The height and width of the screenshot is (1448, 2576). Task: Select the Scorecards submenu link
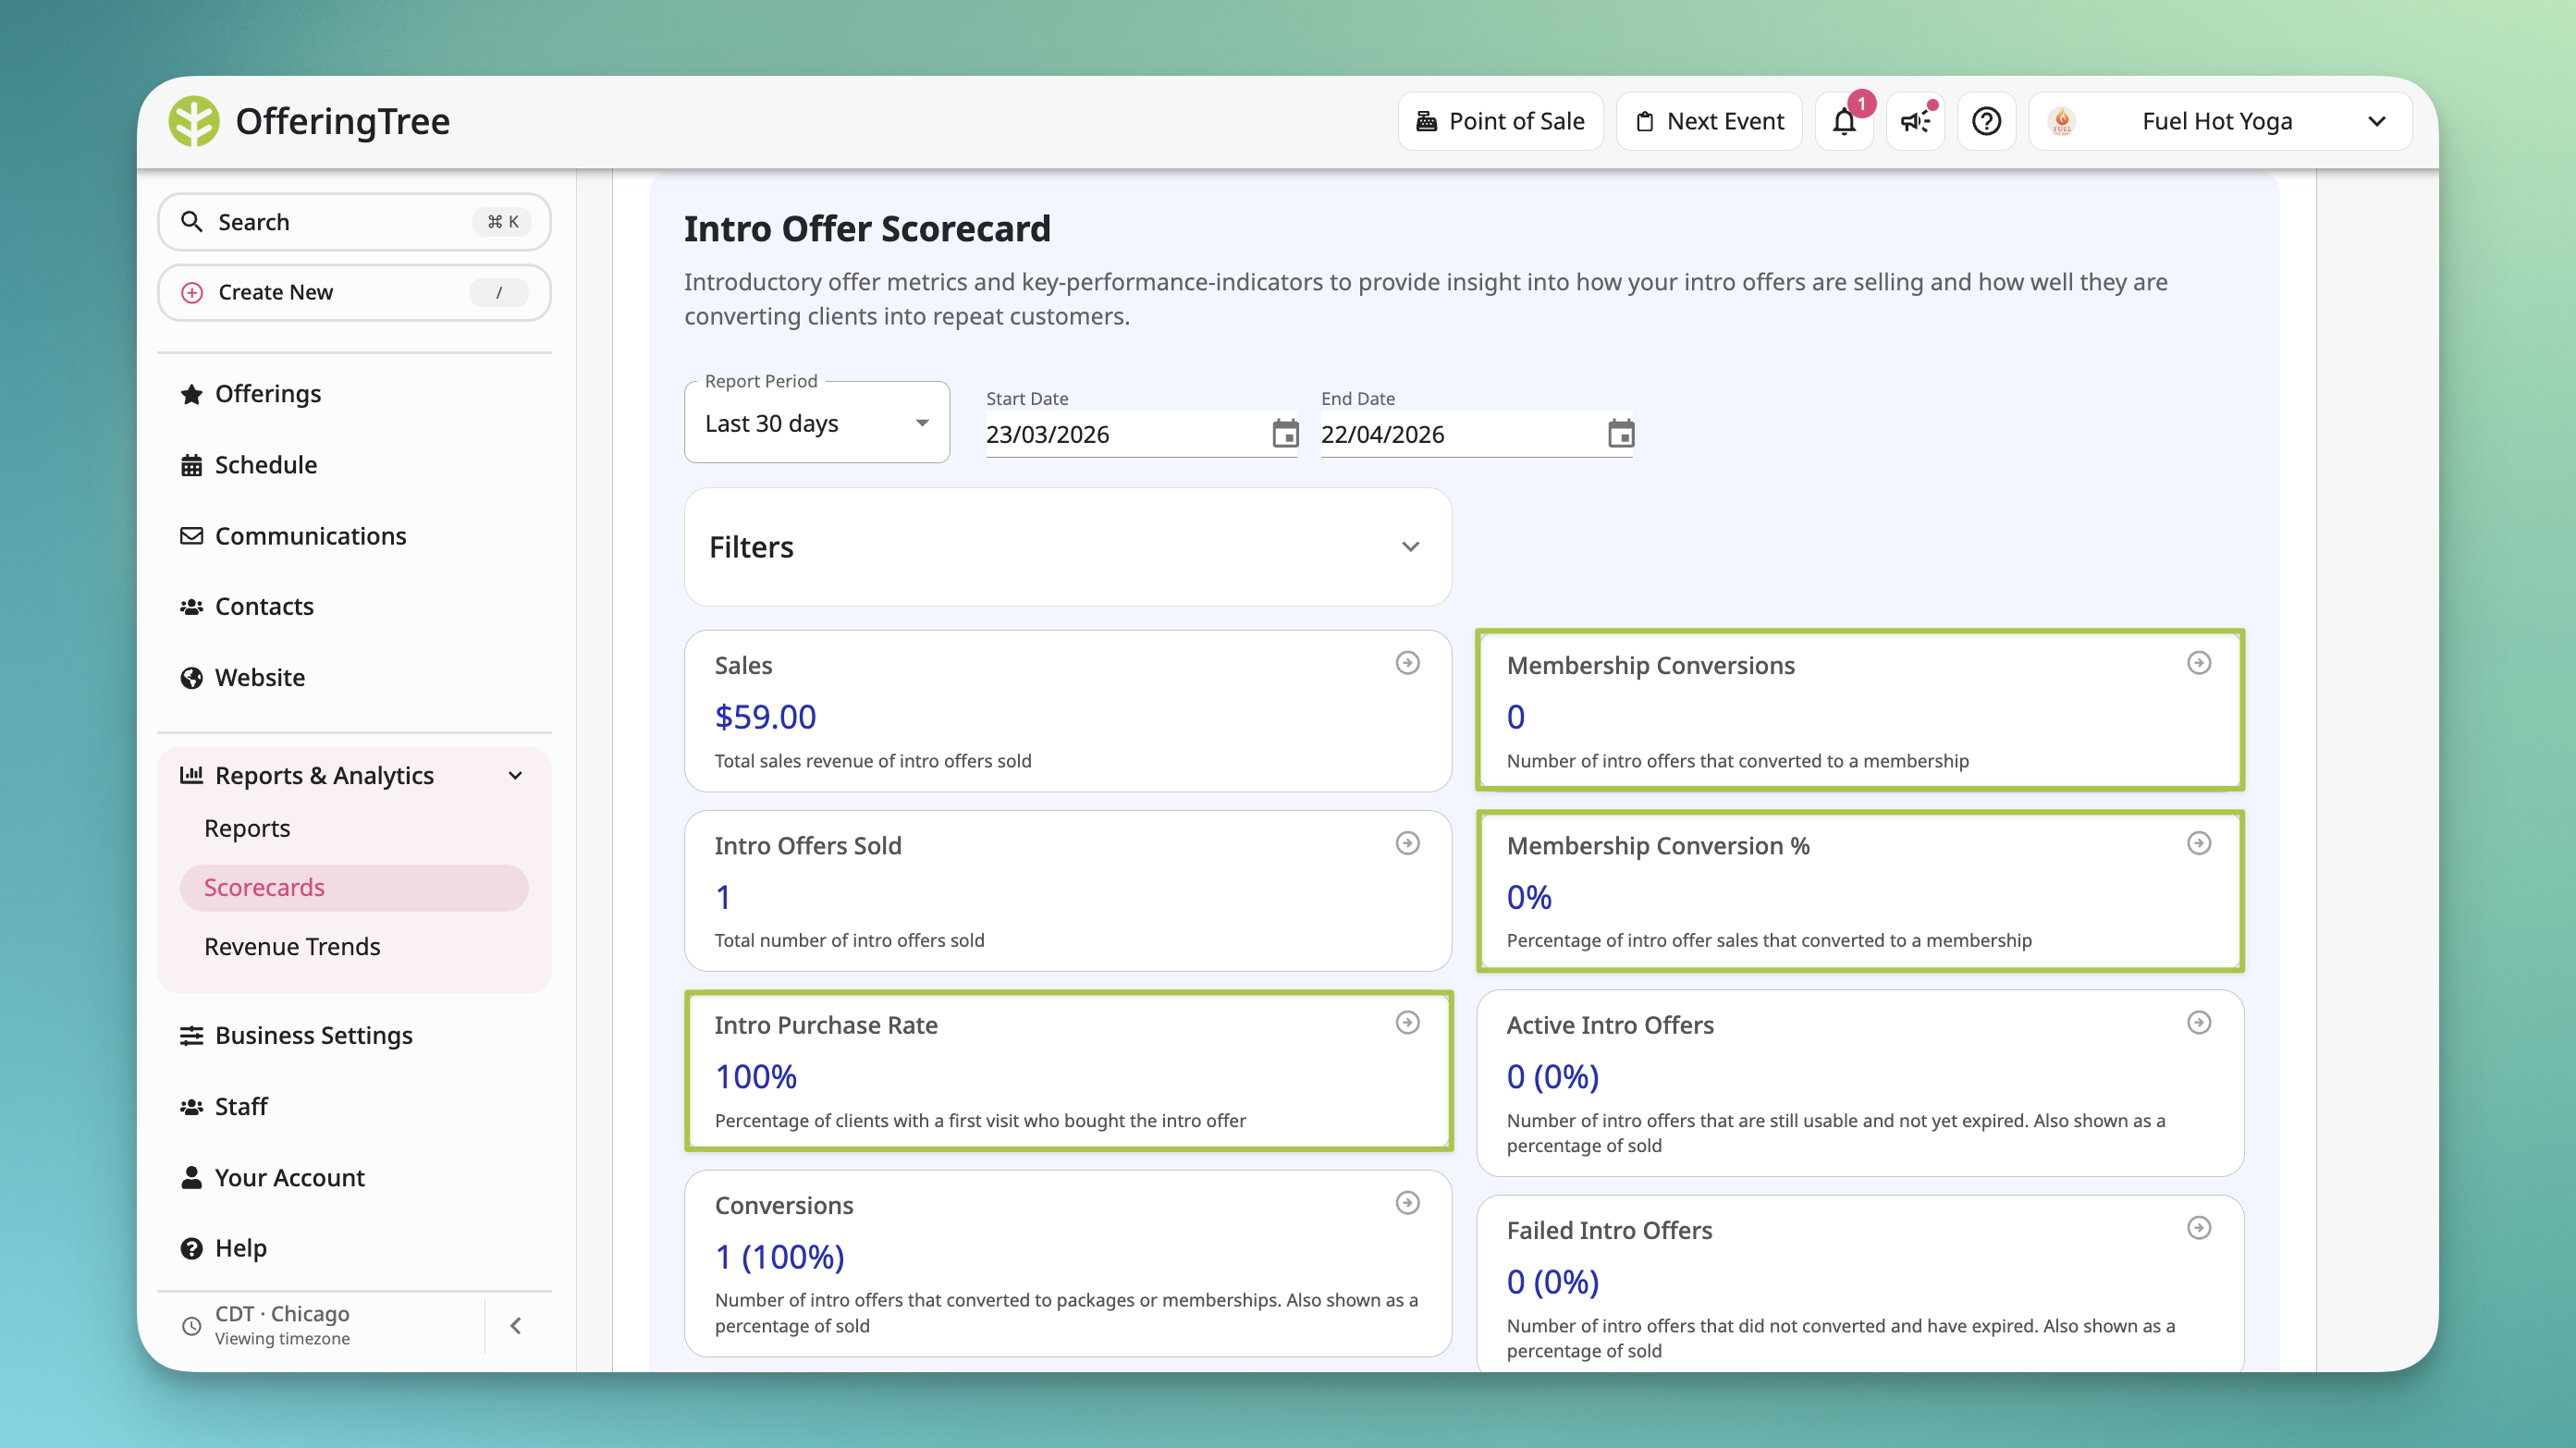click(x=354, y=888)
